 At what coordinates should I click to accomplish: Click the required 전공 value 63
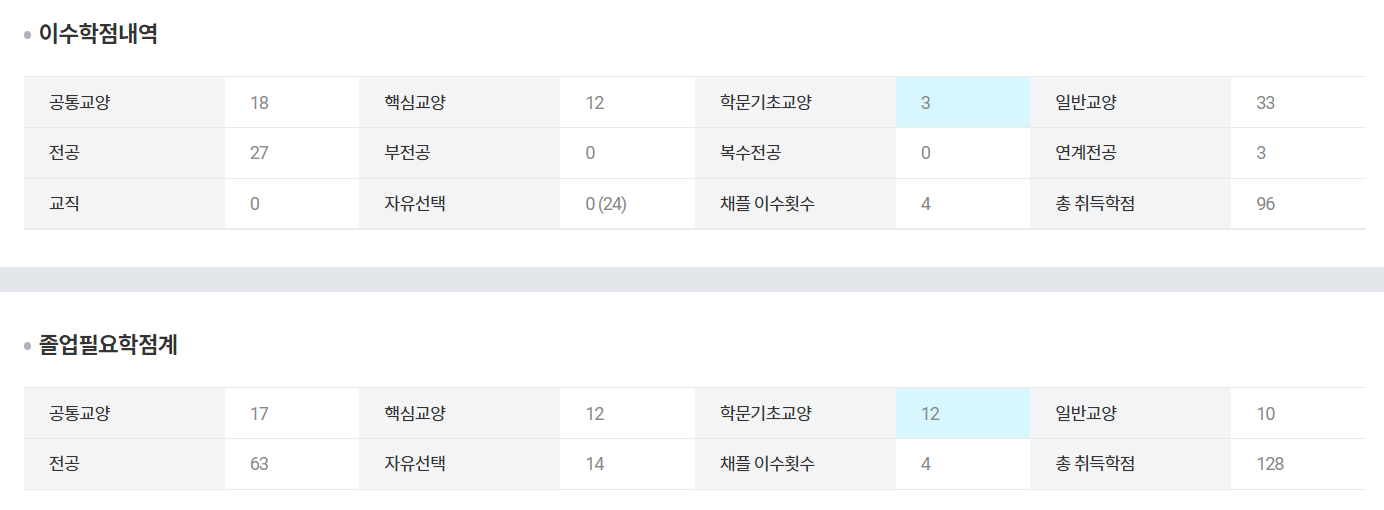pos(260,464)
